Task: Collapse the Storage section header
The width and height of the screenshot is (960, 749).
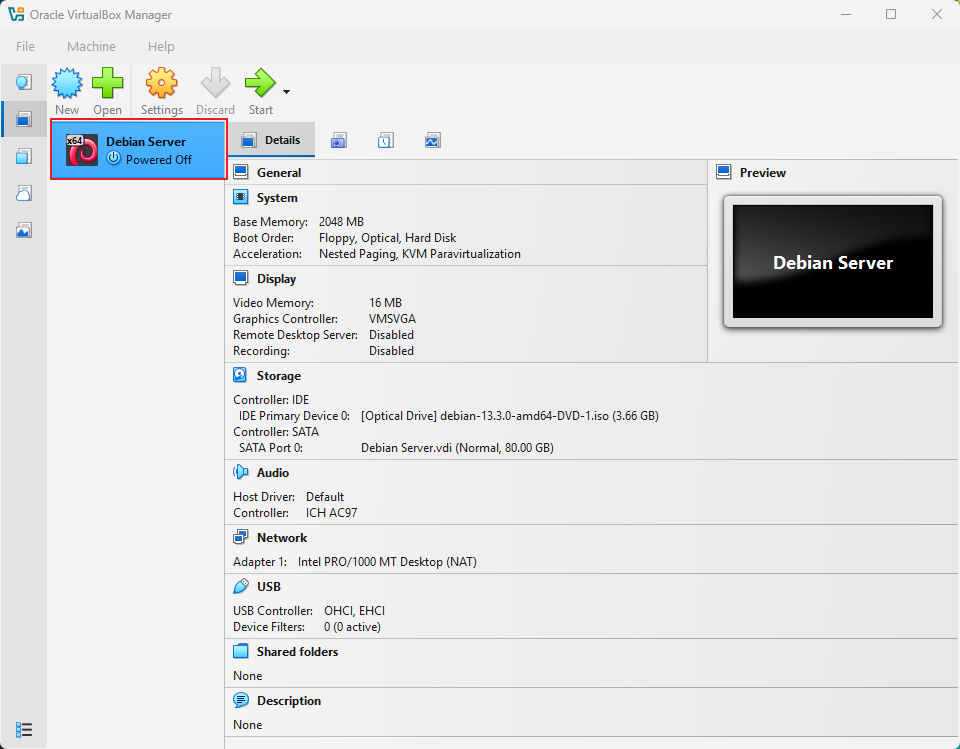Action: click(278, 376)
